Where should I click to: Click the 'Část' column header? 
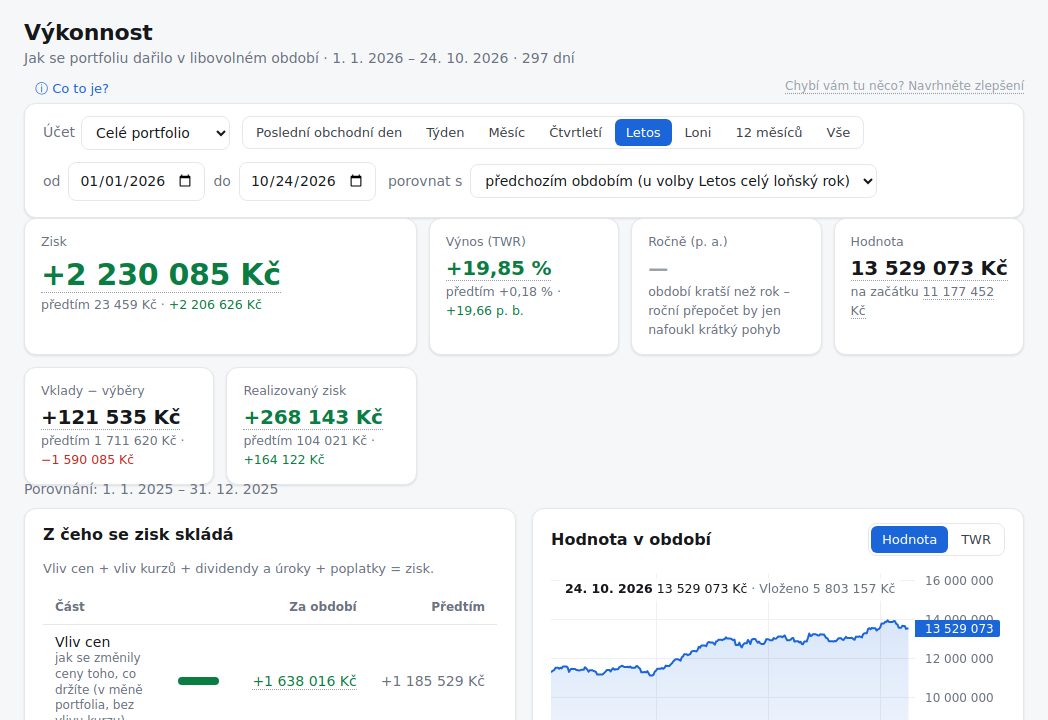tap(70, 606)
